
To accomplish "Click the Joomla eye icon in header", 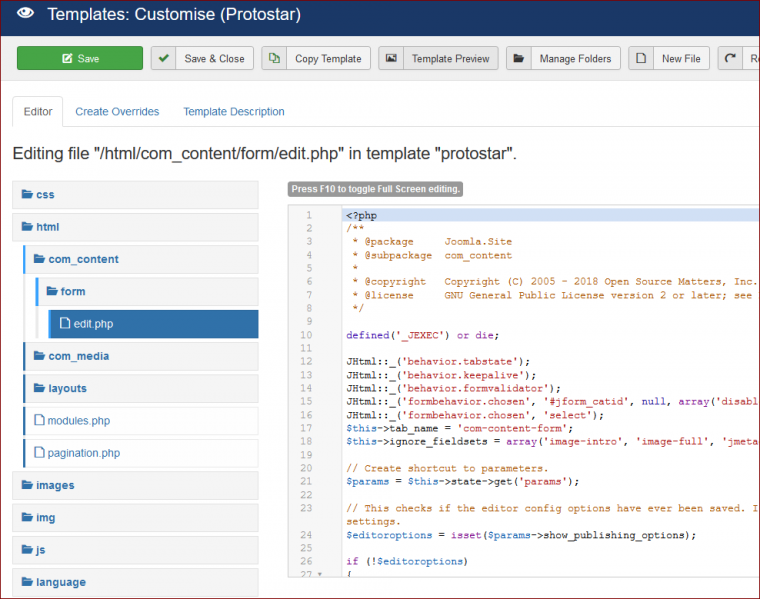I will pos(26,14).
